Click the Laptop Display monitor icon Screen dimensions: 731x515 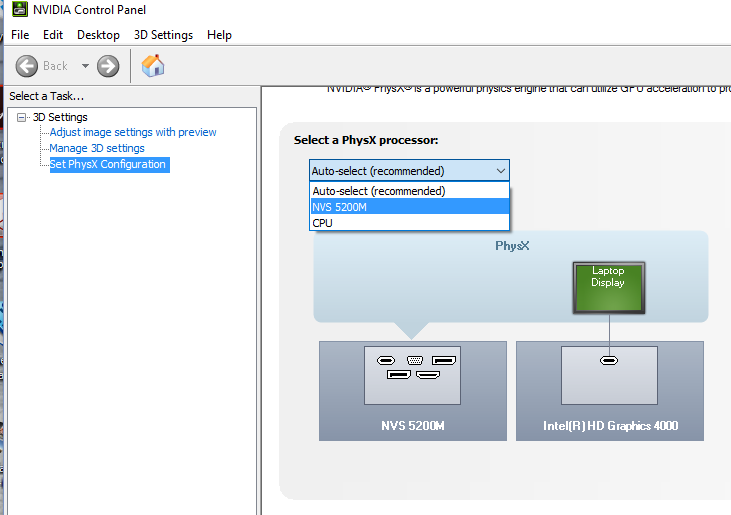(609, 288)
